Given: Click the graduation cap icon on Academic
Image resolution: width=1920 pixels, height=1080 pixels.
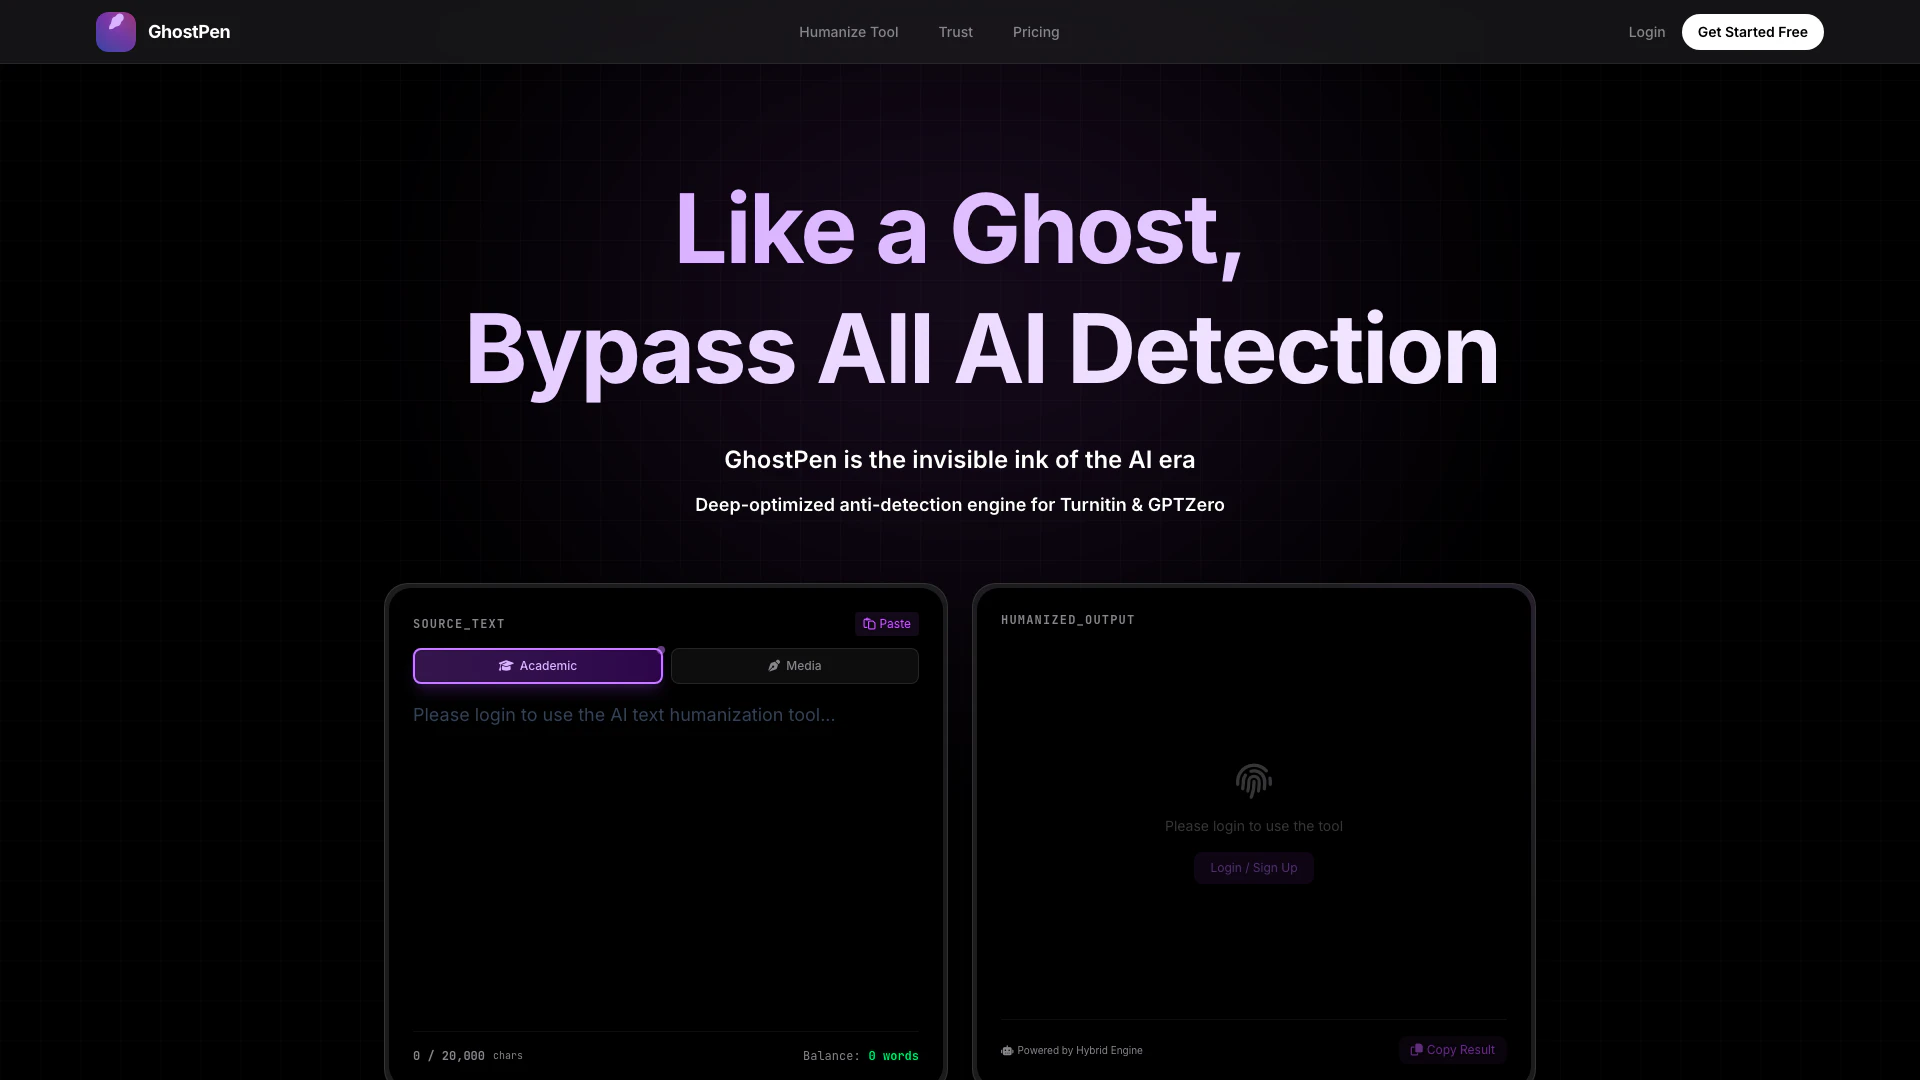Looking at the screenshot, I should pyautogui.click(x=506, y=666).
